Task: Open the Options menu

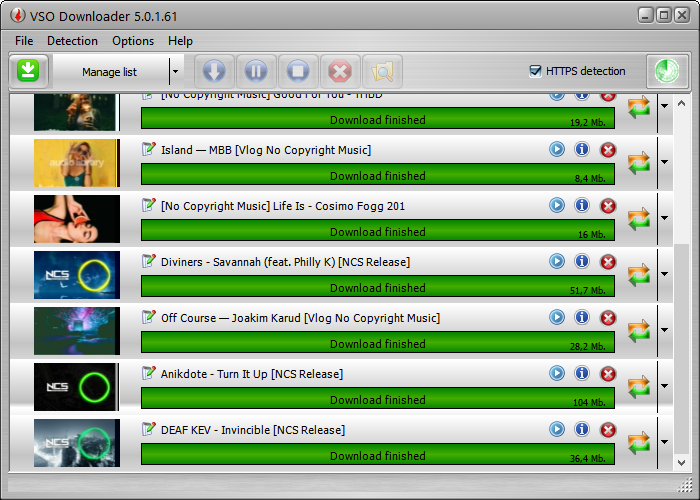Action: [133, 41]
